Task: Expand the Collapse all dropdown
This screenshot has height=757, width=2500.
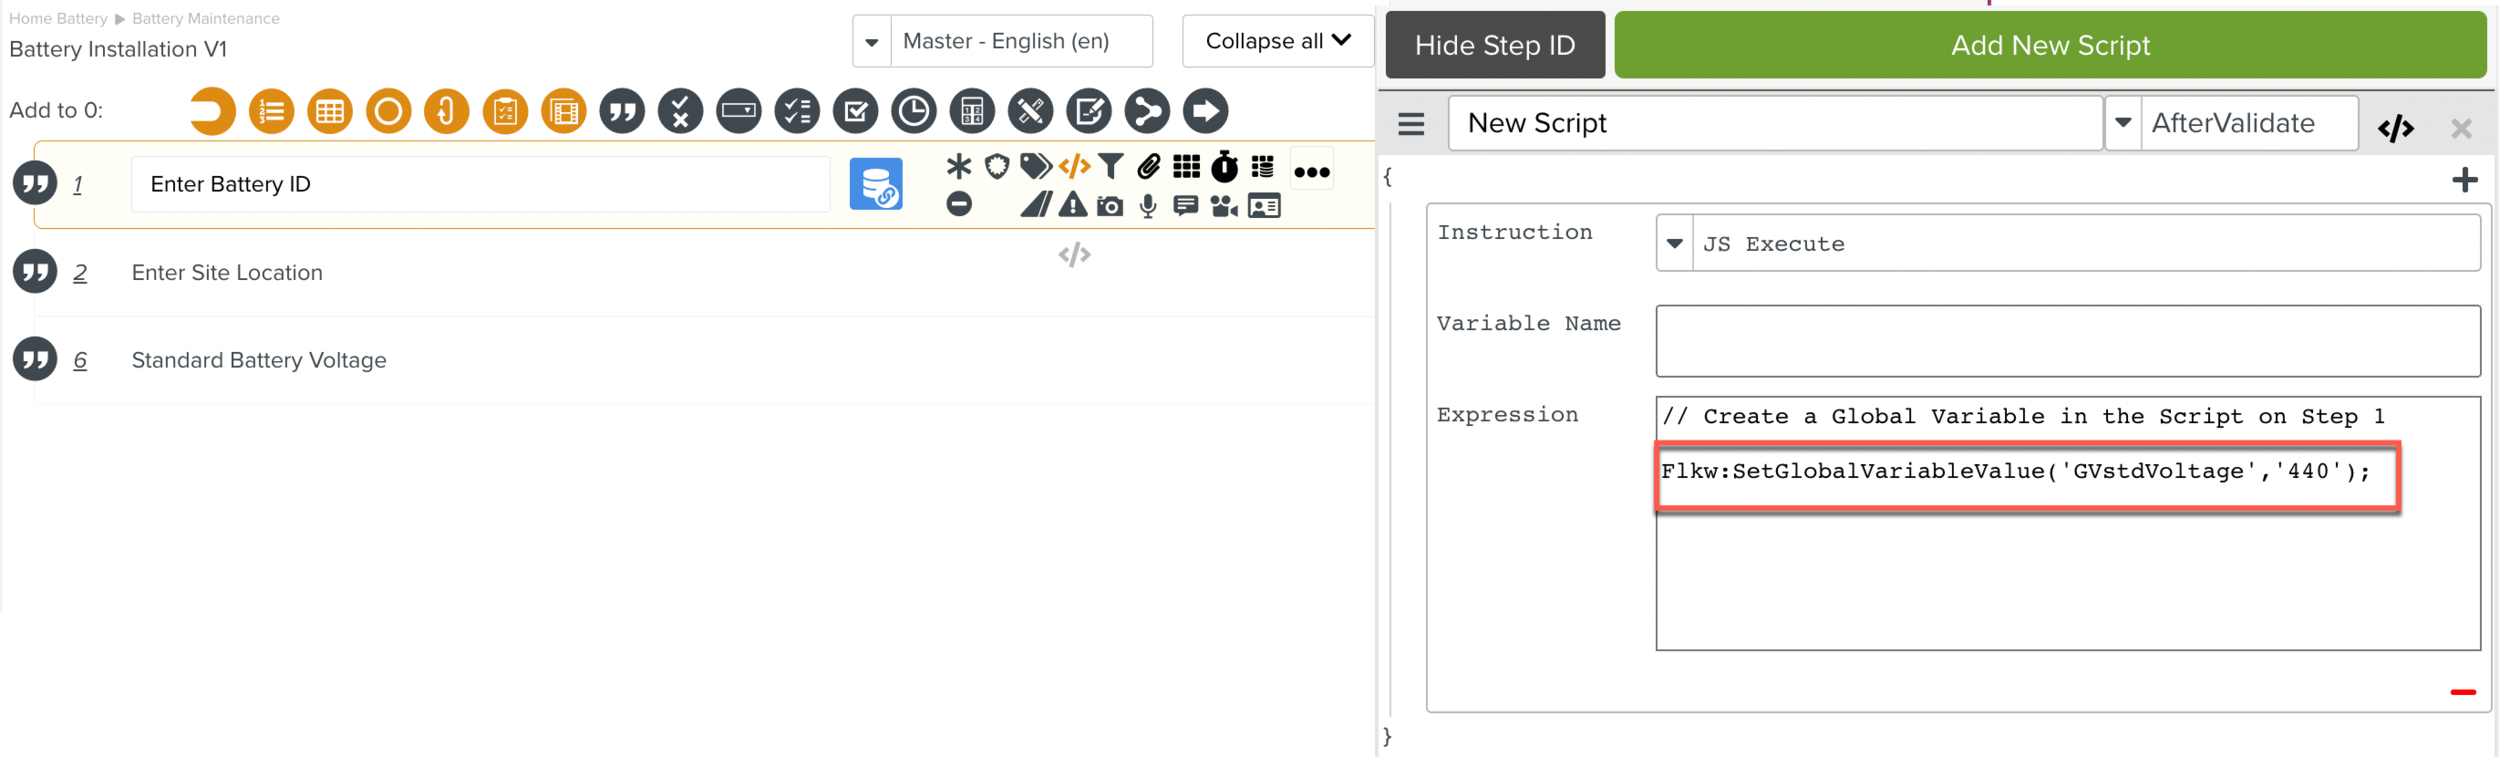Action: [1277, 42]
